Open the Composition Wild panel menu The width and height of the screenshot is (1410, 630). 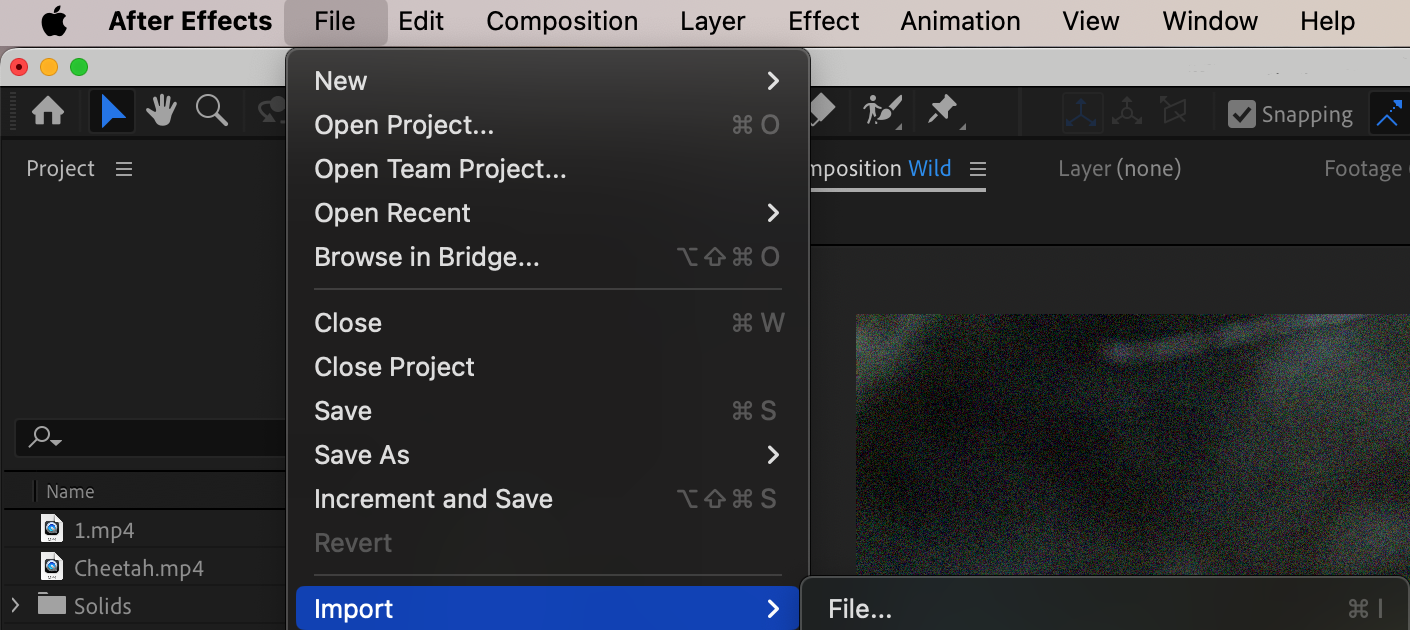978,169
